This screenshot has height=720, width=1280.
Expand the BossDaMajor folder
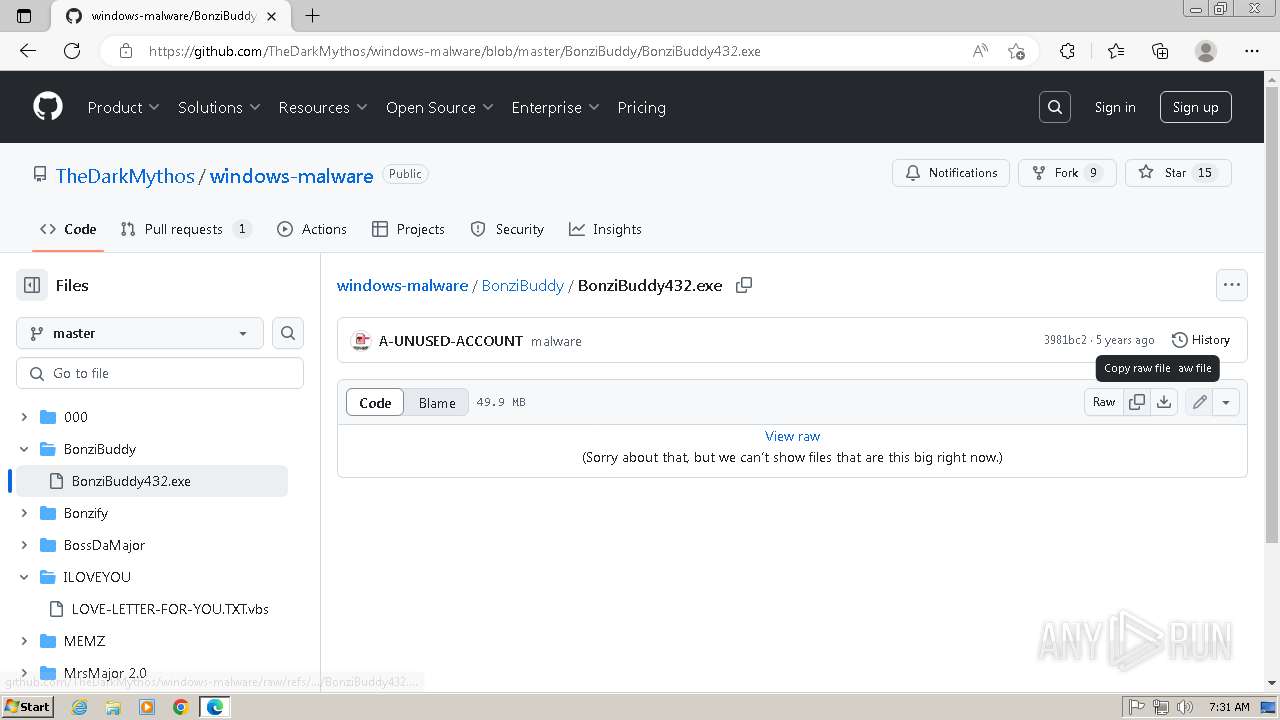coord(24,545)
